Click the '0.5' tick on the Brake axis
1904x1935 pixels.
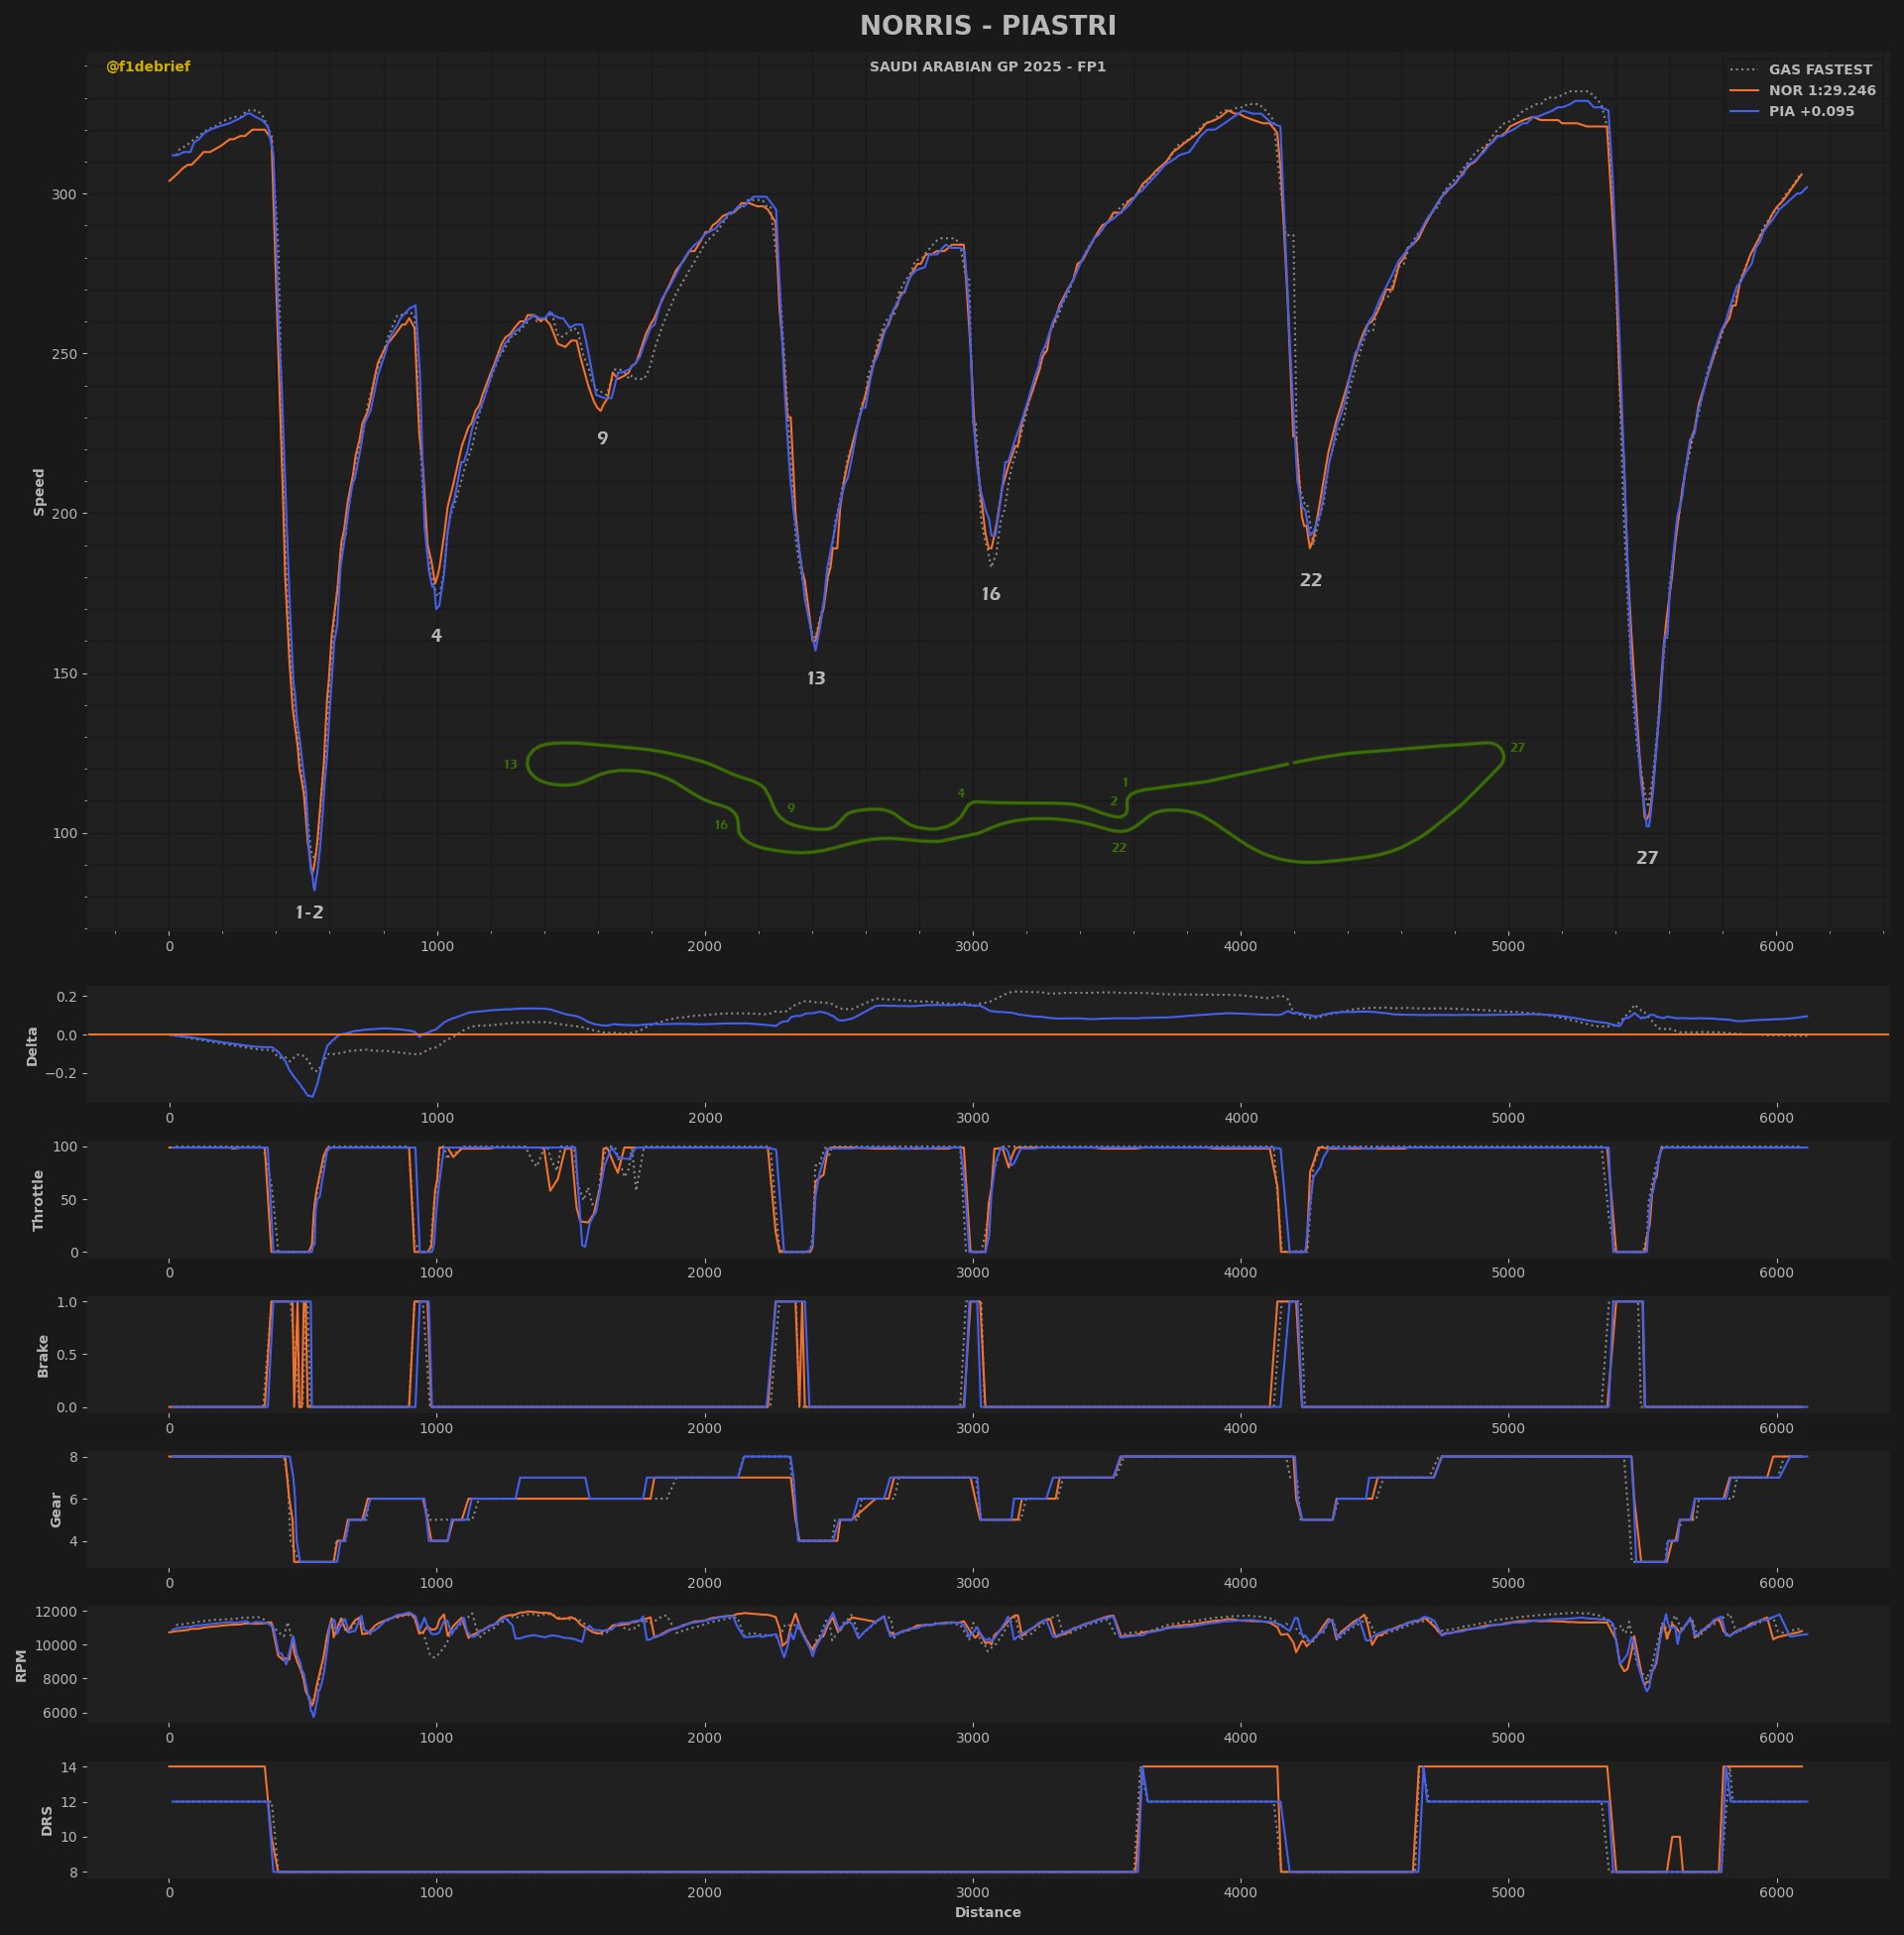coord(66,1355)
